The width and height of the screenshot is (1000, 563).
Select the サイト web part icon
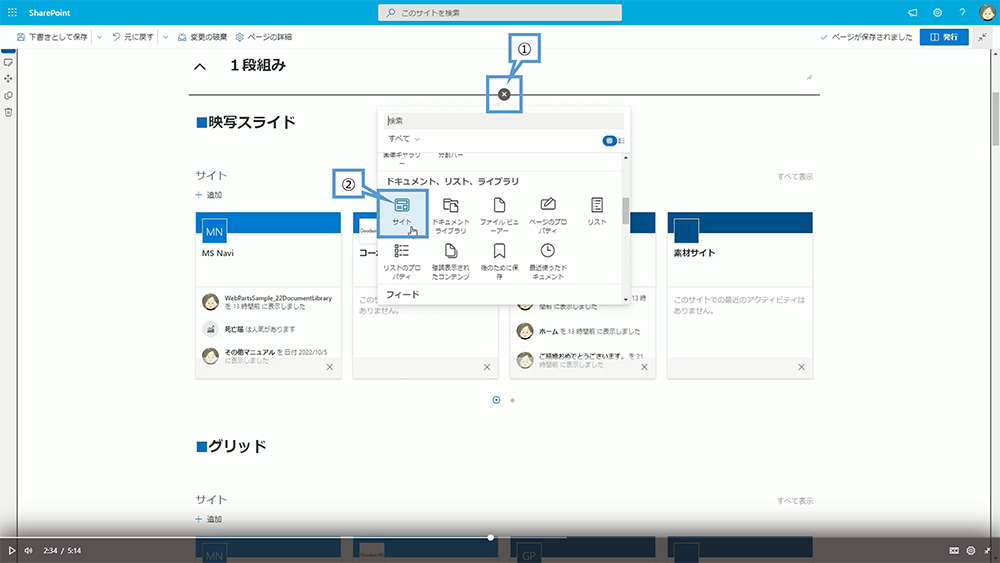[402, 205]
